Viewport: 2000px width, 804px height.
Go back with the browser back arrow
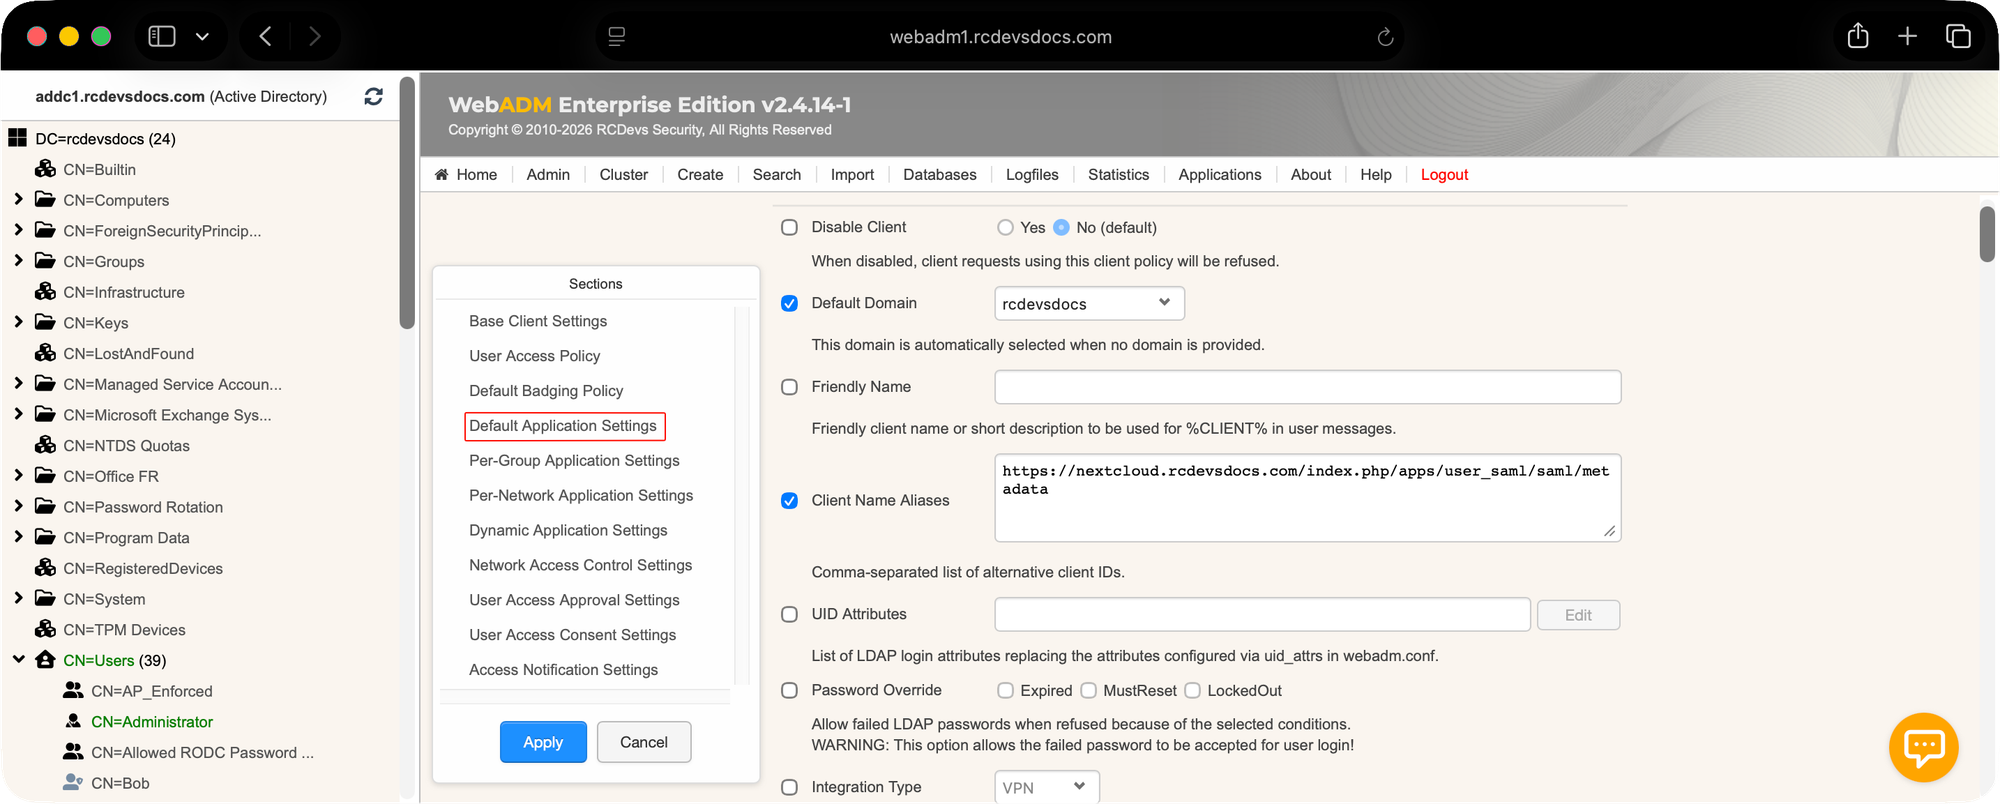265,37
